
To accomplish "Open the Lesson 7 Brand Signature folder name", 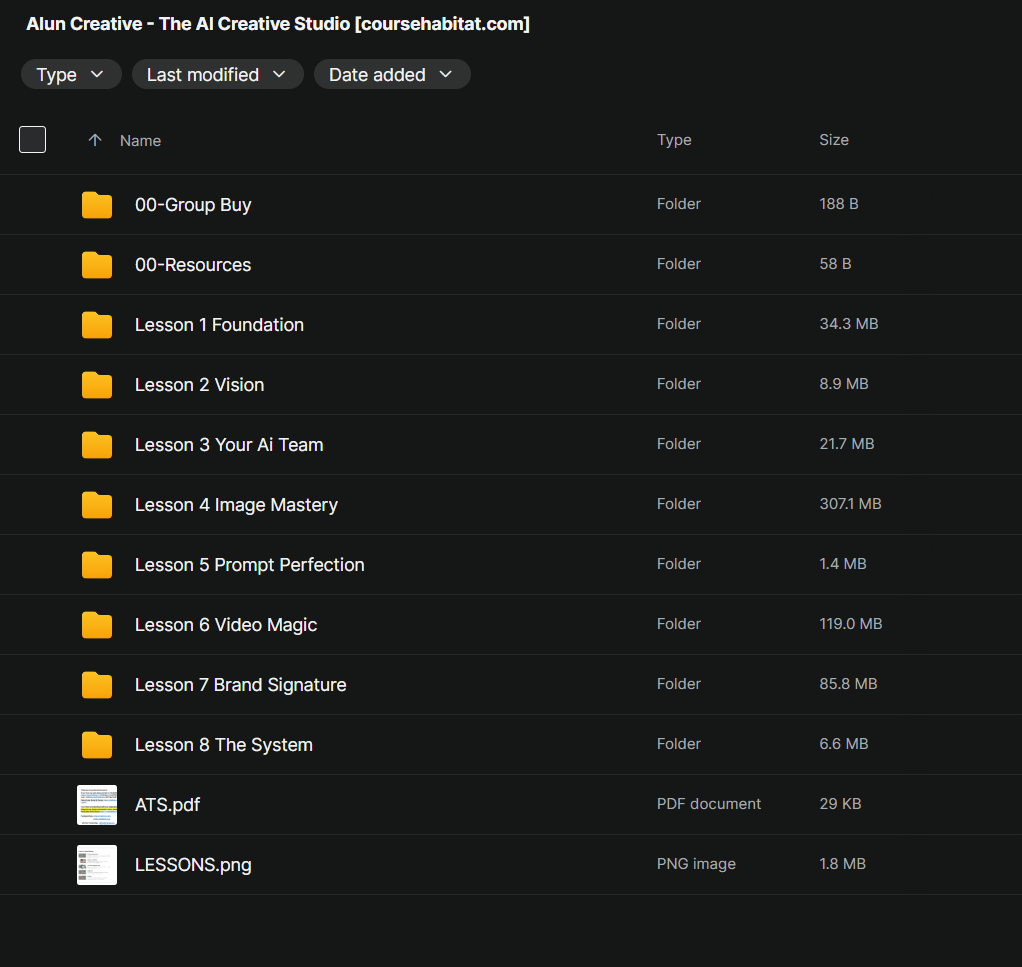I will 240,685.
